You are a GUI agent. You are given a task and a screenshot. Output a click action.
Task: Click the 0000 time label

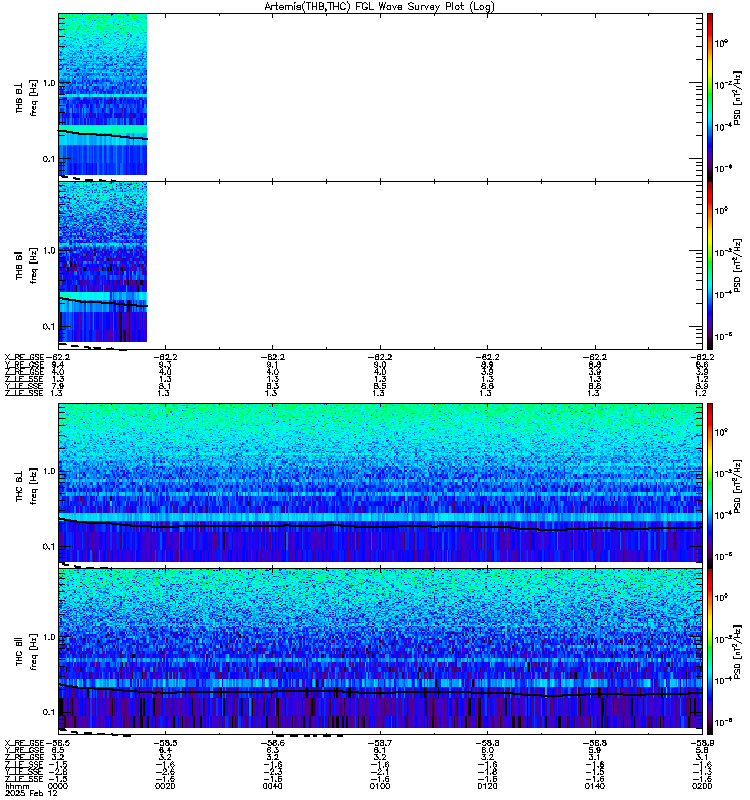point(57,786)
